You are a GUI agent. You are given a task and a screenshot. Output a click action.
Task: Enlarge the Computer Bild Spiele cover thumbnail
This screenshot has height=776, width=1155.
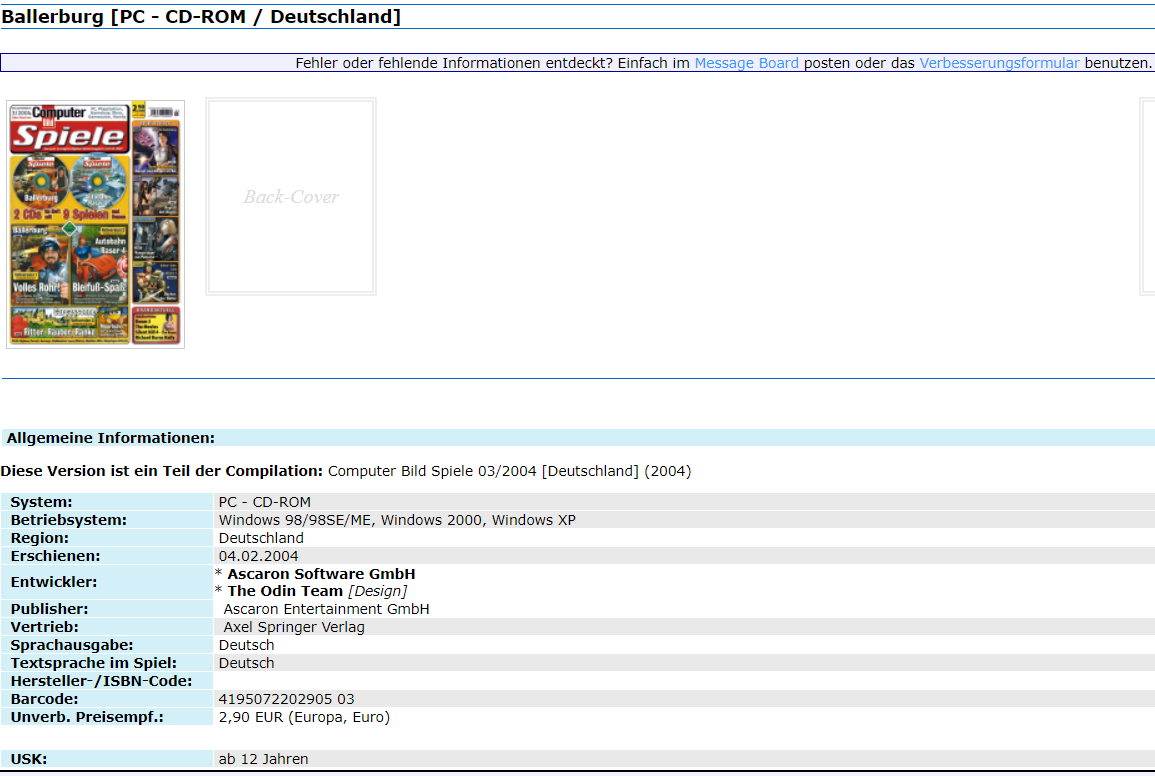coord(95,223)
